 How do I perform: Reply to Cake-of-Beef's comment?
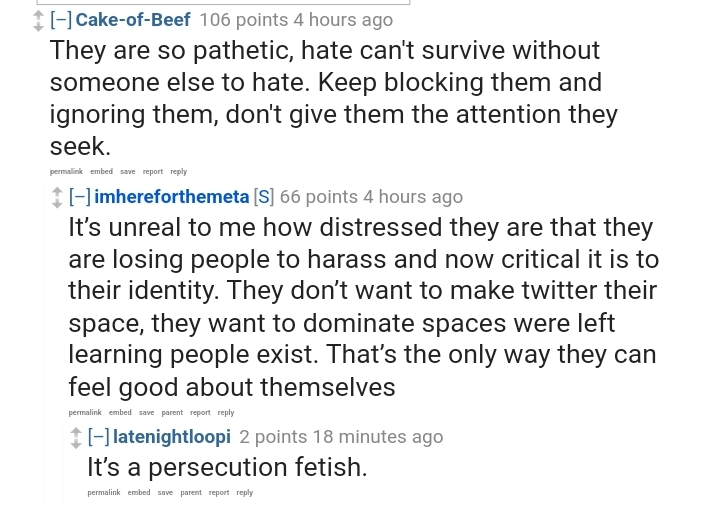[x=179, y=172]
